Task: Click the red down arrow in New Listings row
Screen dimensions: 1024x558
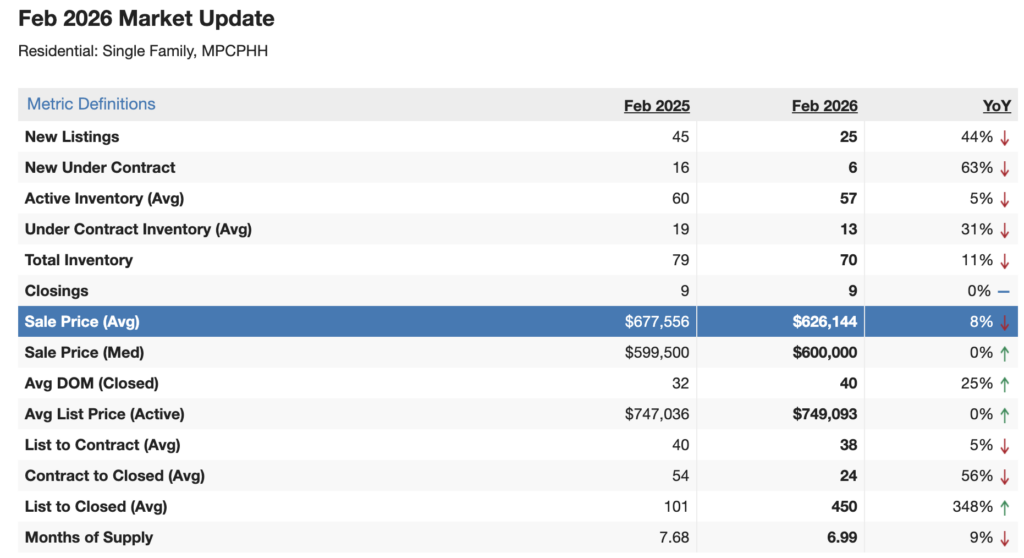Action: point(1004,137)
